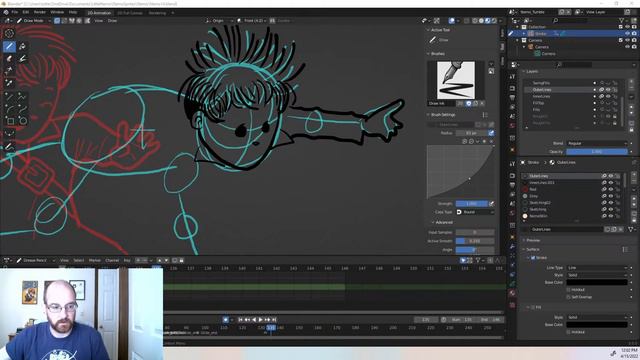The width and height of the screenshot is (640, 360).
Task: Select the Cutter tool
Action: [9, 71]
